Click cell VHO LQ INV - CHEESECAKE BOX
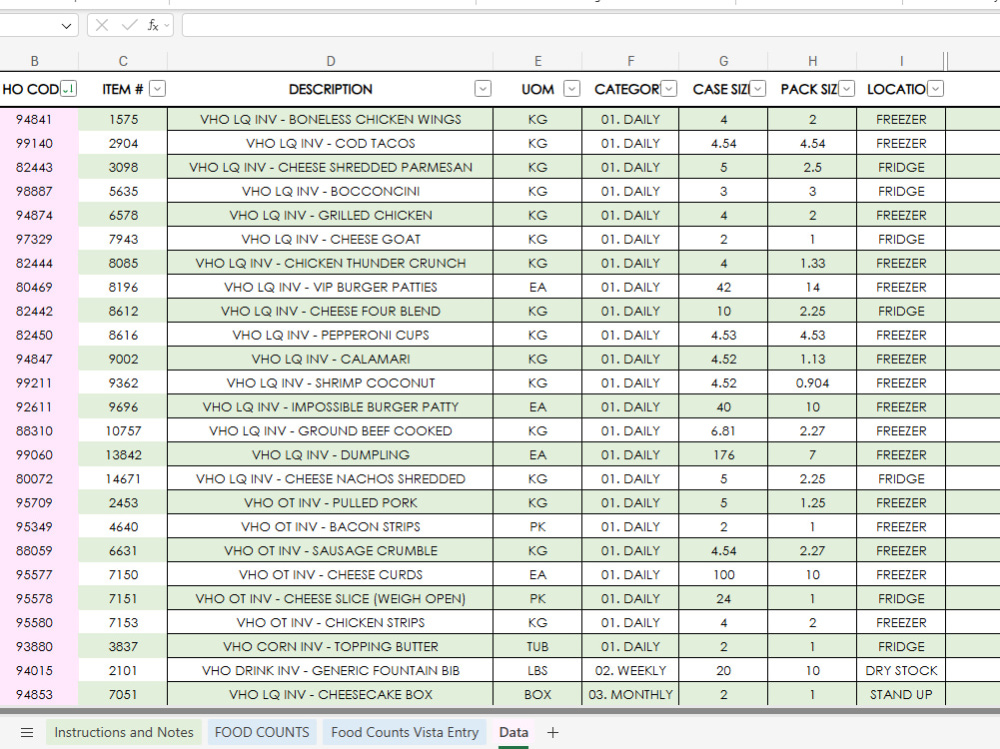The height and width of the screenshot is (749, 1000). [x=330, y=694]
